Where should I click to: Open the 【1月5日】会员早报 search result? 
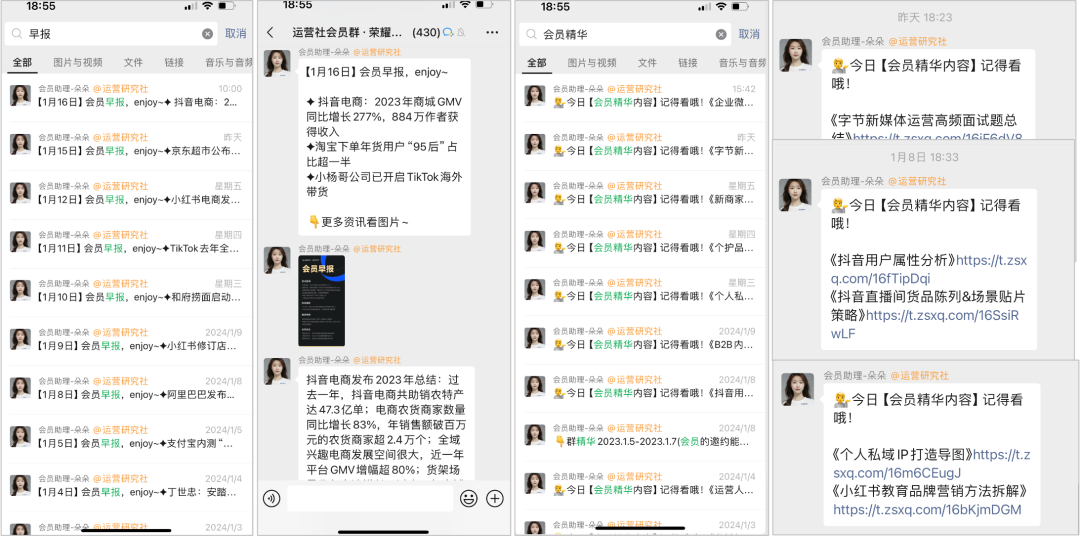[x=127, y=437]
